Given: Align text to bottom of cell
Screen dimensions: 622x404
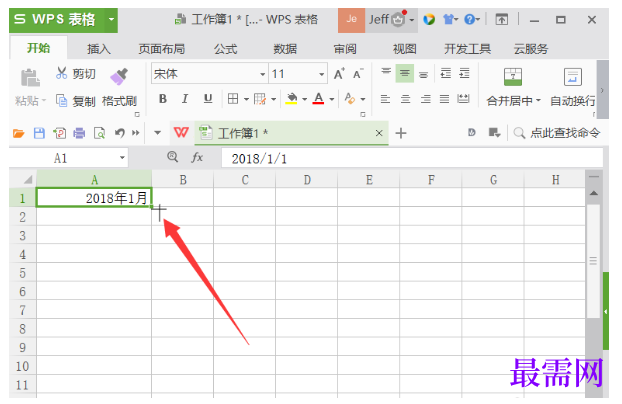Looking at the screenshot, I should [424, 74].
